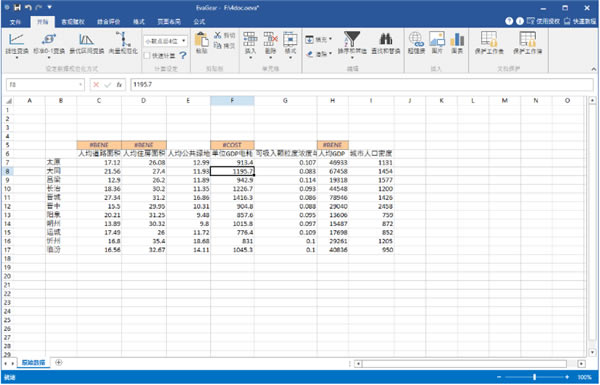Switch to the 综合评价 tab

click(109, 22)
